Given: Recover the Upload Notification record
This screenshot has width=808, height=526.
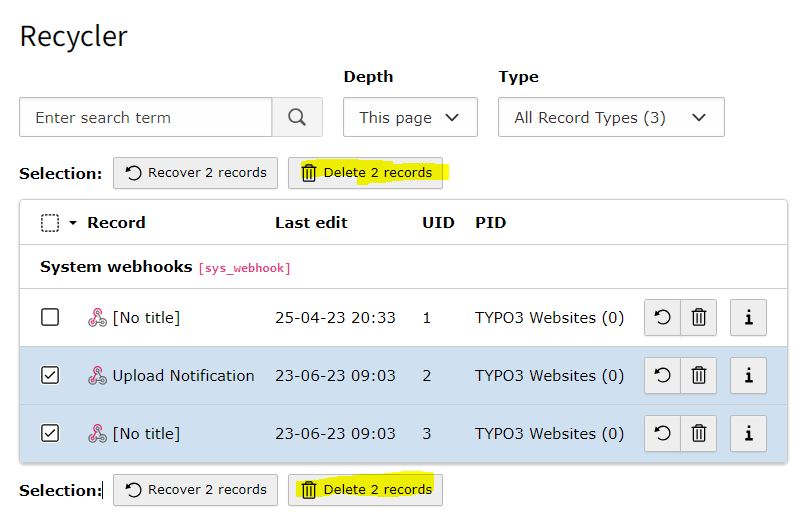Looking at the screenshot, I should coord(662,376).
